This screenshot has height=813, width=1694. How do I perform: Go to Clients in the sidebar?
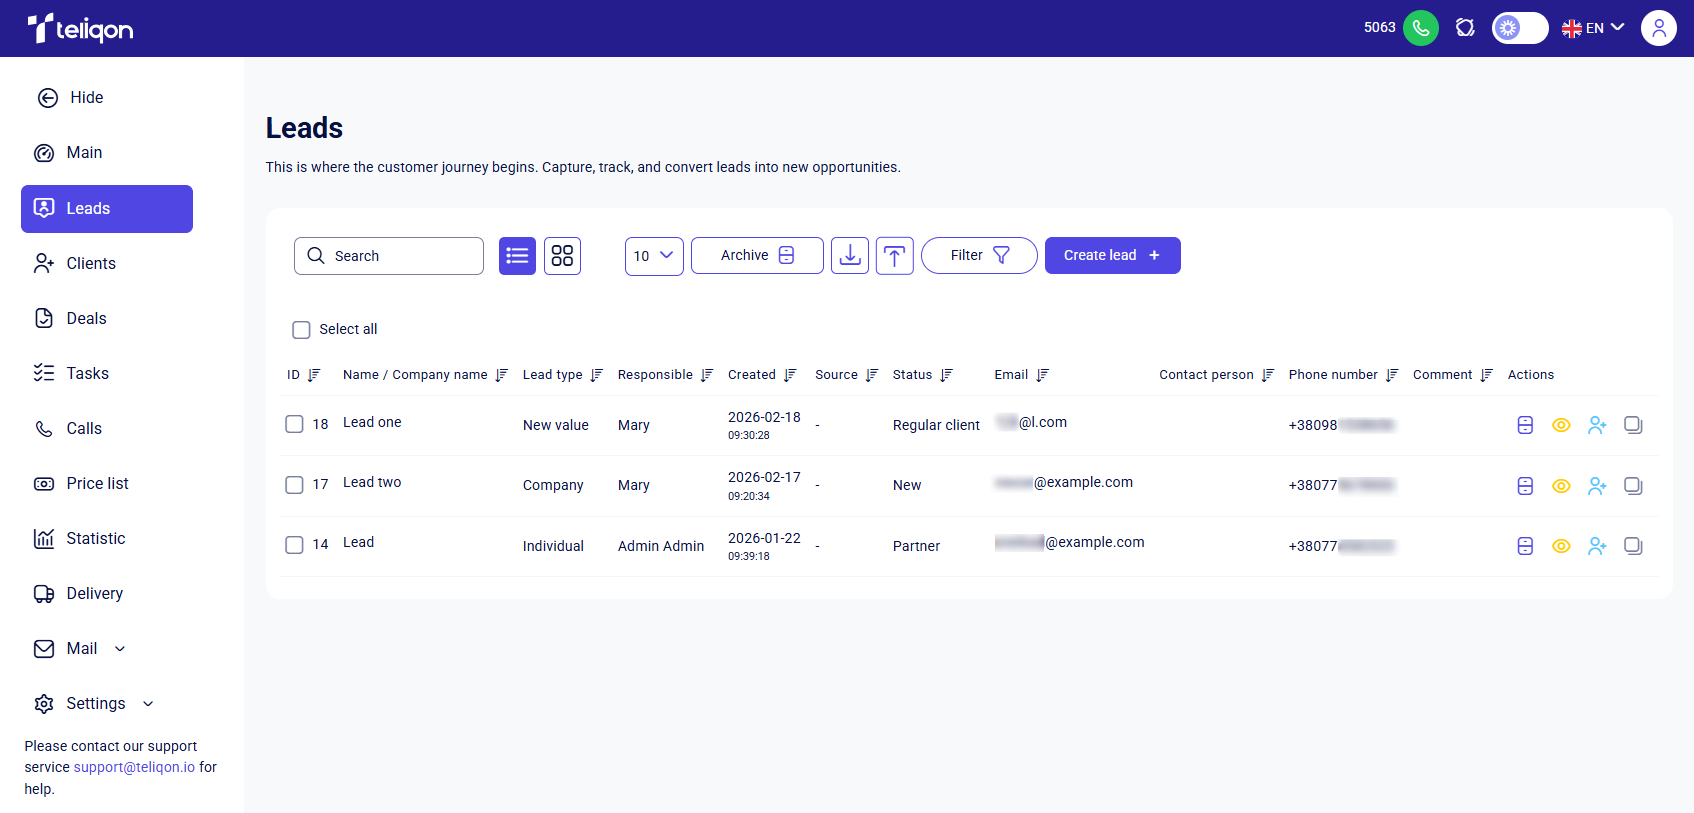[x=91, y=264]
